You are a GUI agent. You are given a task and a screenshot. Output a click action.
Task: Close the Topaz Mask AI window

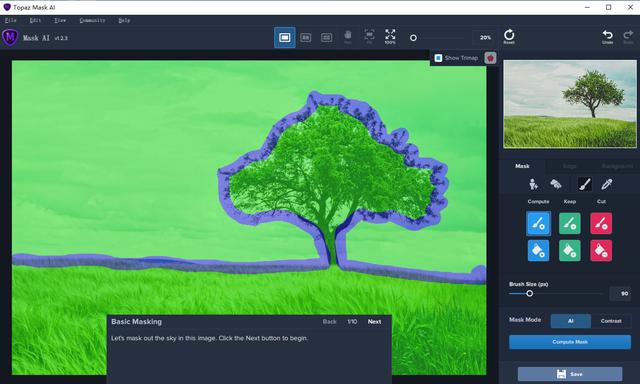tap(630, 7)
